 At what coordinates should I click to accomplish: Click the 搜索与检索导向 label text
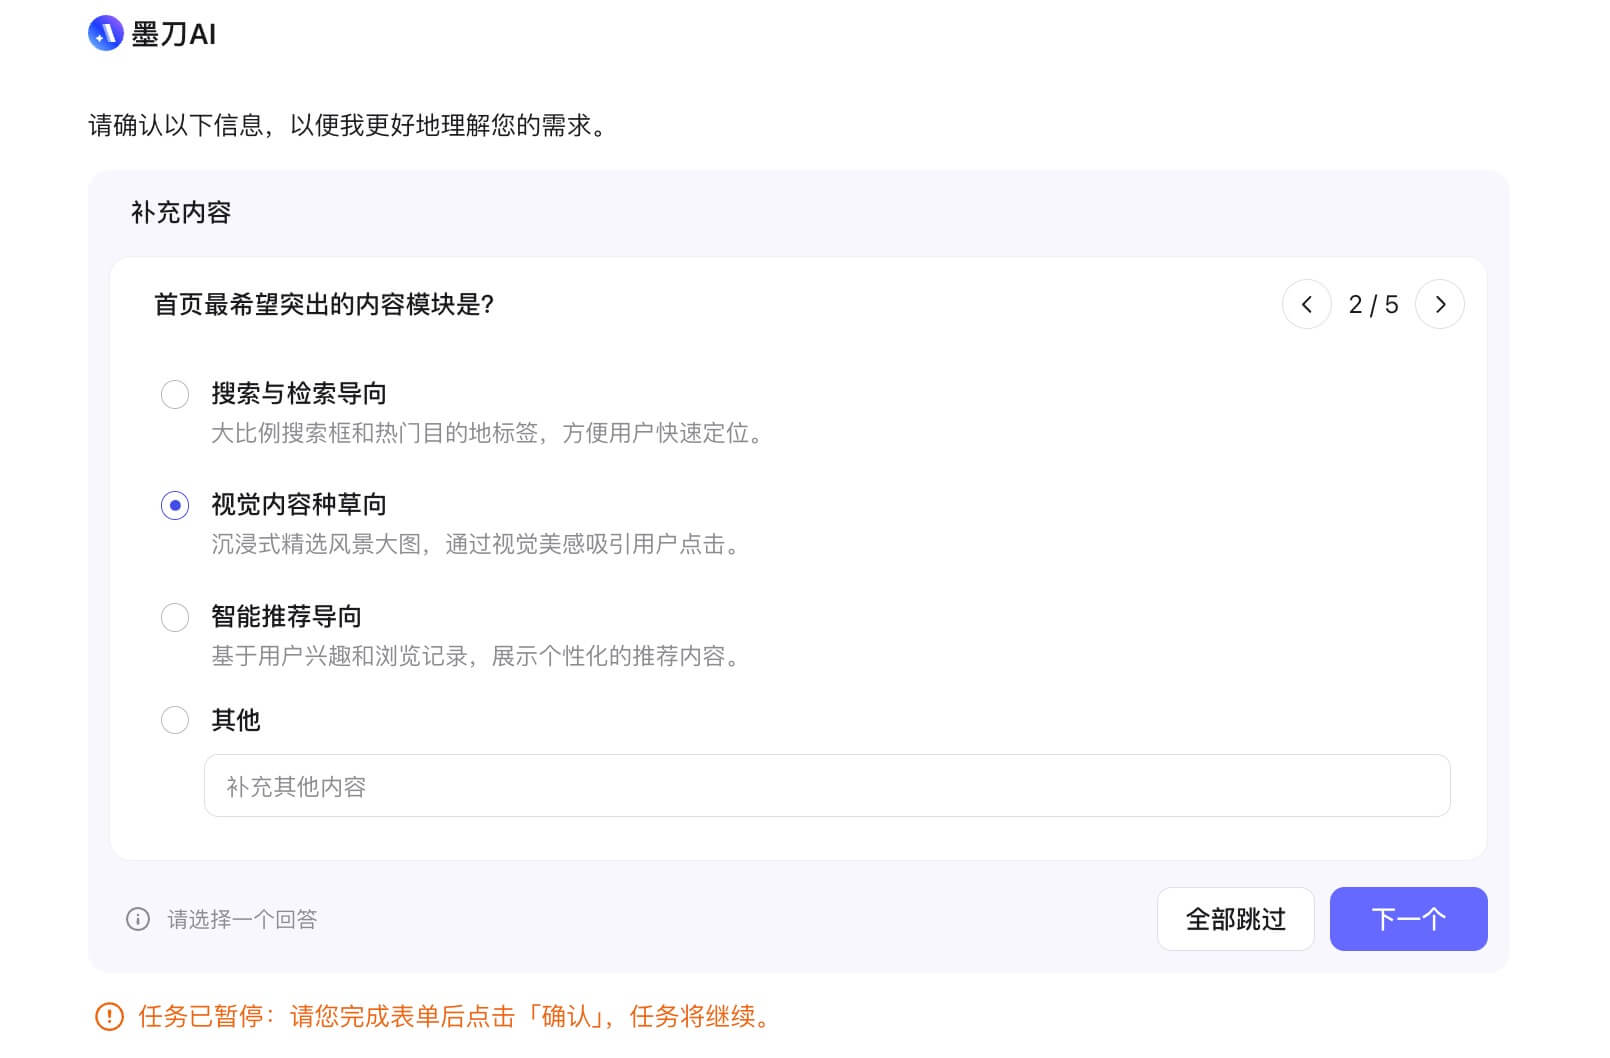click(299, 394)
